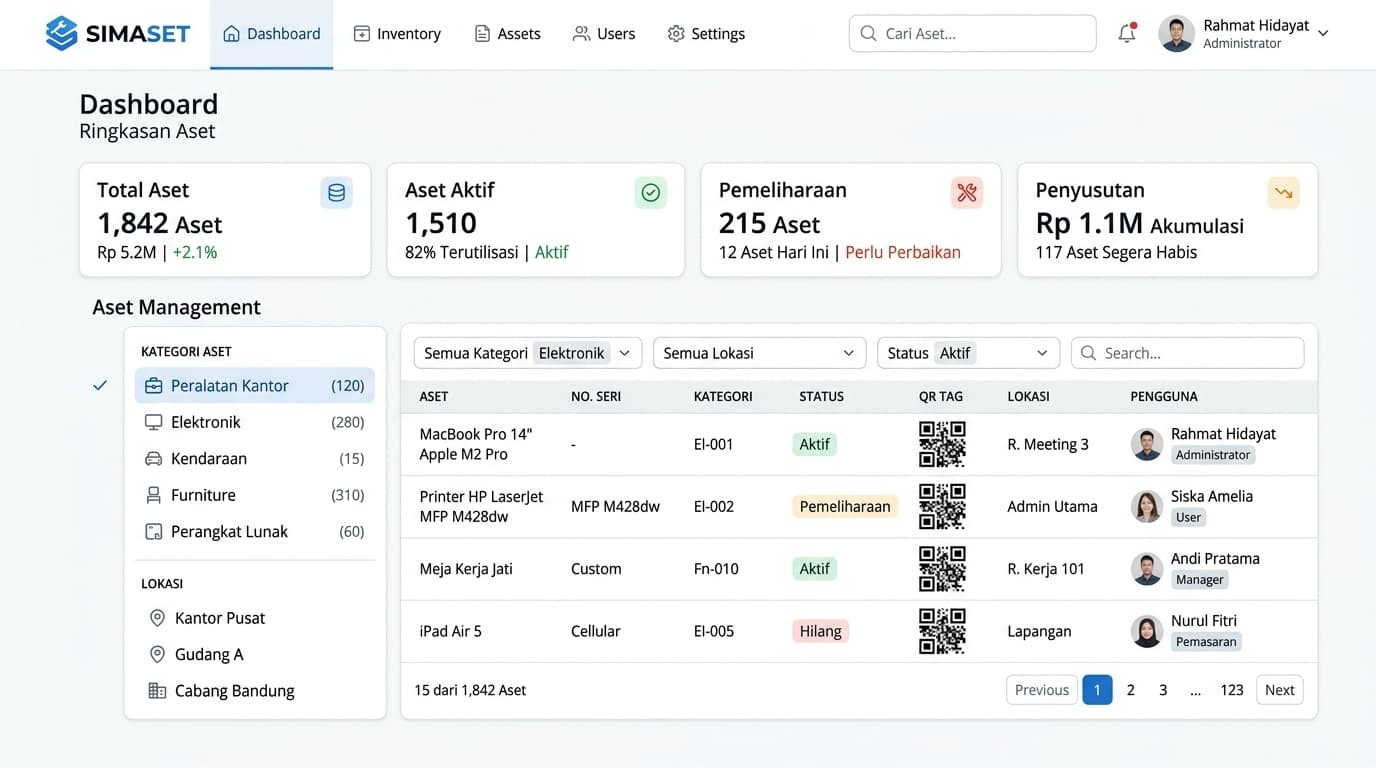Click the Previous pagination button
This screenshot has width=1376, height=768.
(x=1042, y=690)
